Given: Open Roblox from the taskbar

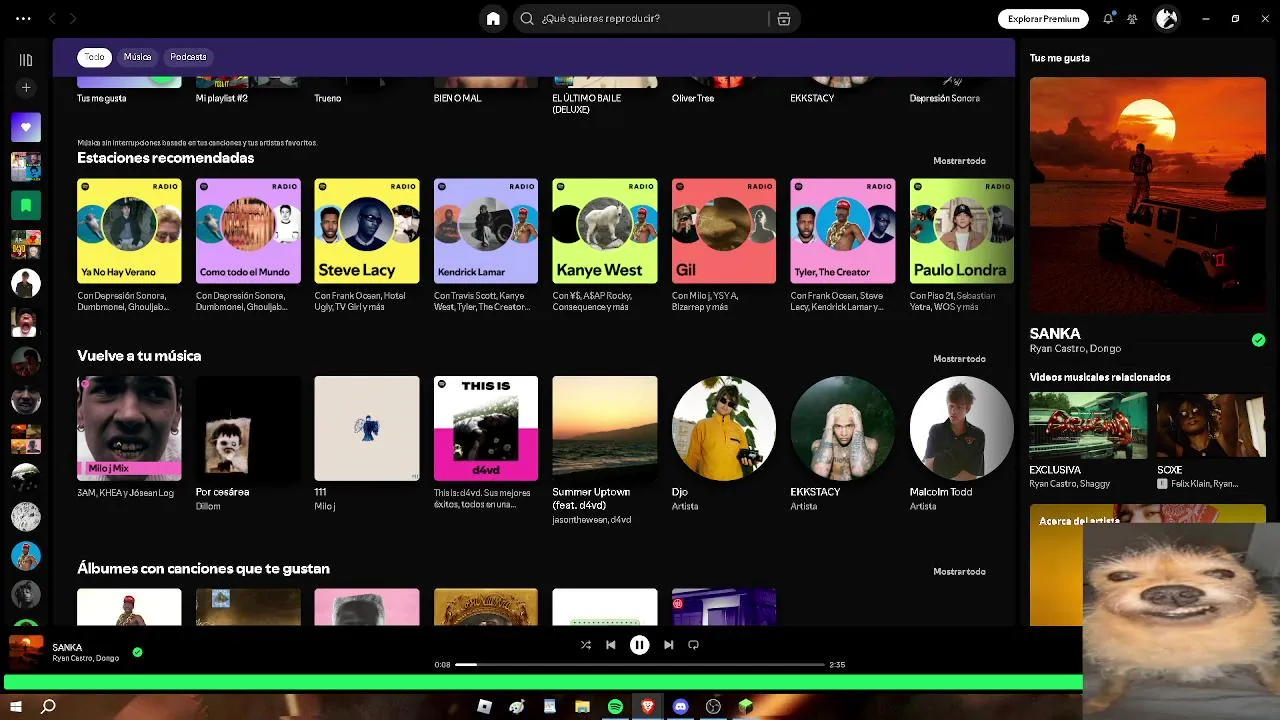Looking at the screenshot, I should 485,707.
